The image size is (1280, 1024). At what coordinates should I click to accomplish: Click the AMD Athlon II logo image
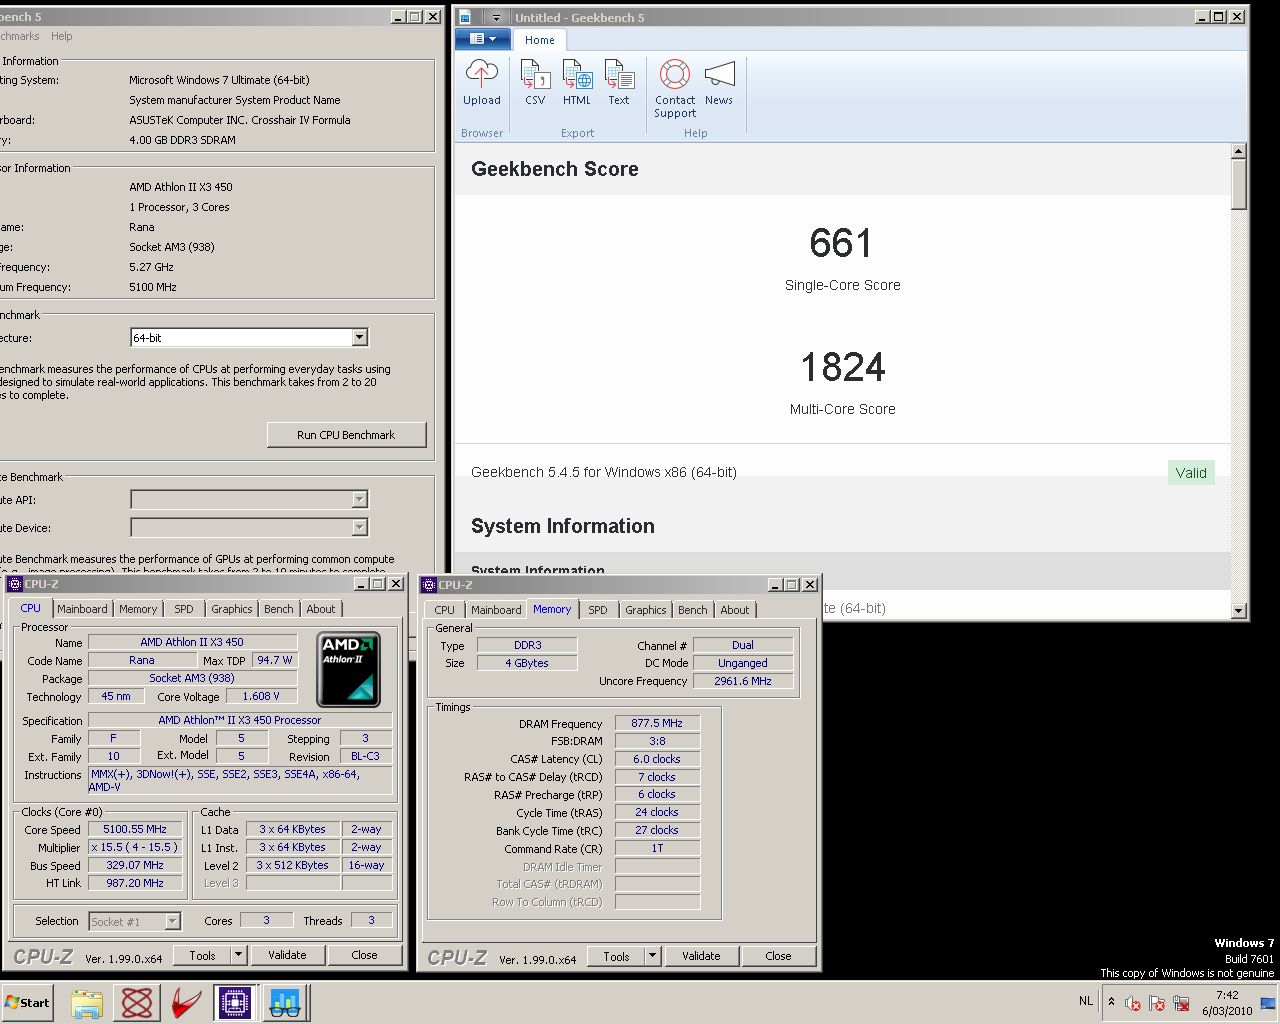[x=348, y=669]
